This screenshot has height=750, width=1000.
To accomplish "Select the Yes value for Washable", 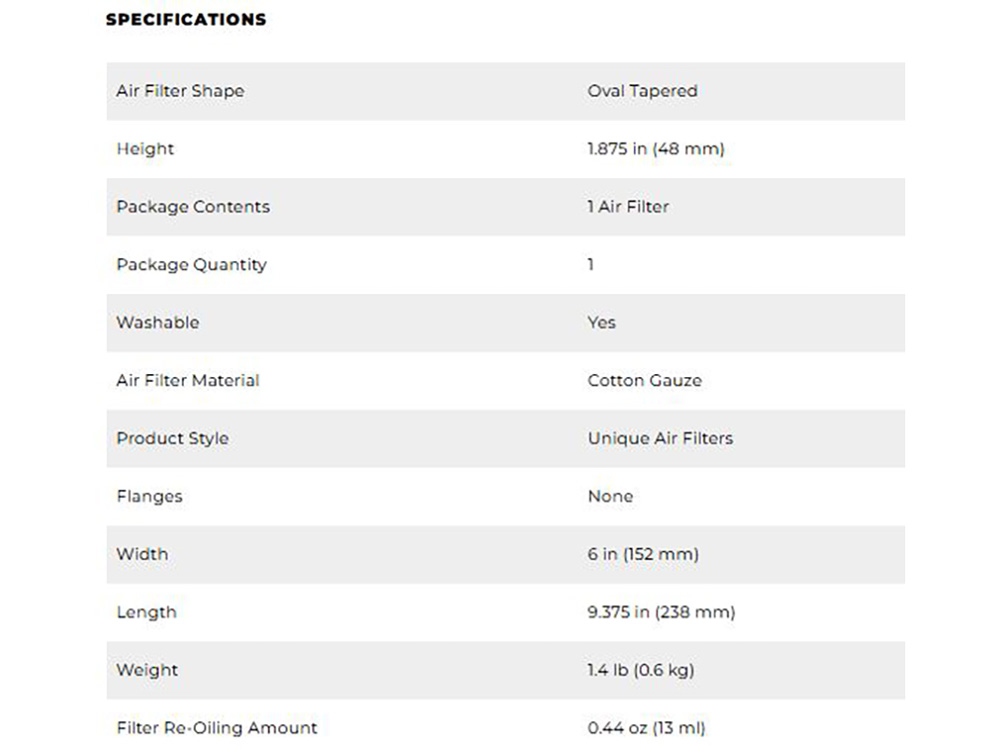I will click(x=601, y=323).
